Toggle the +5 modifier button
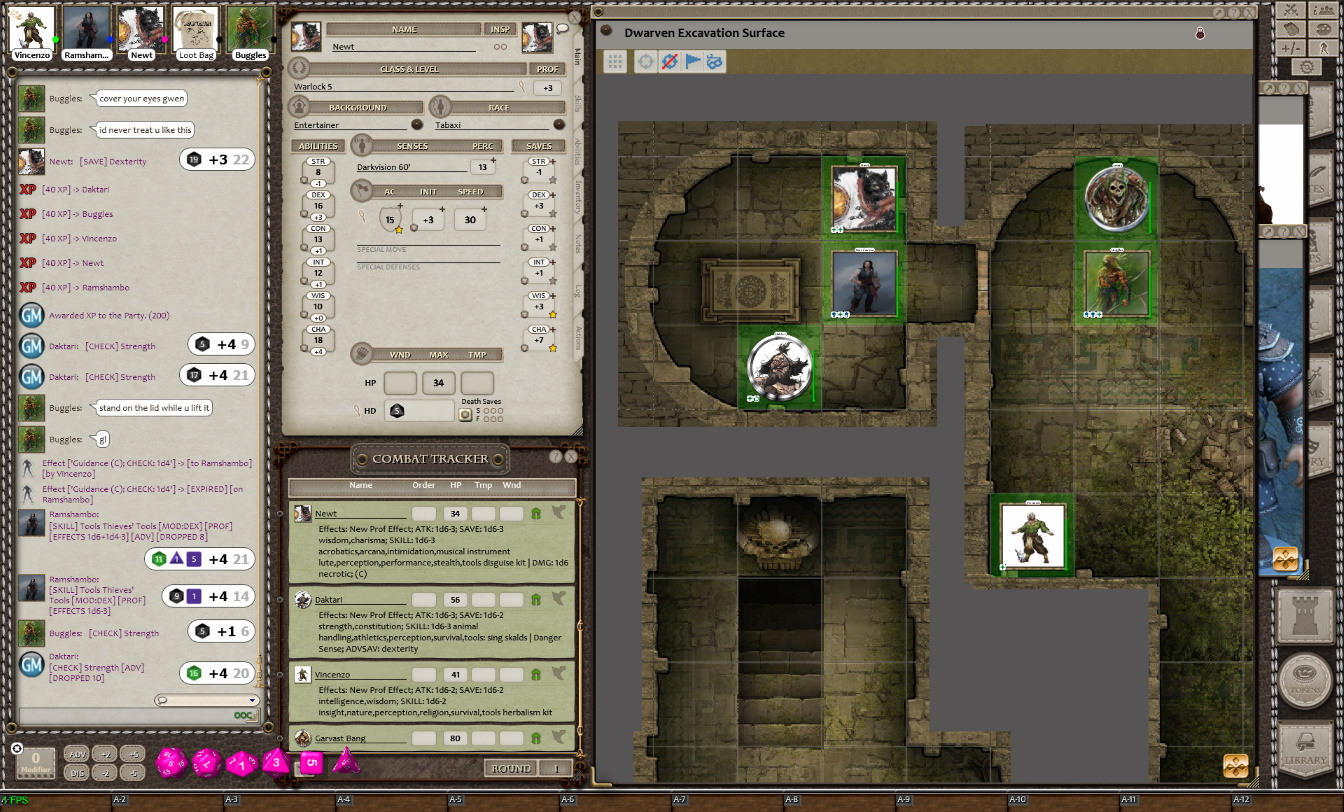This screenshot has height=812, width=1344. [x=132, y=754]
